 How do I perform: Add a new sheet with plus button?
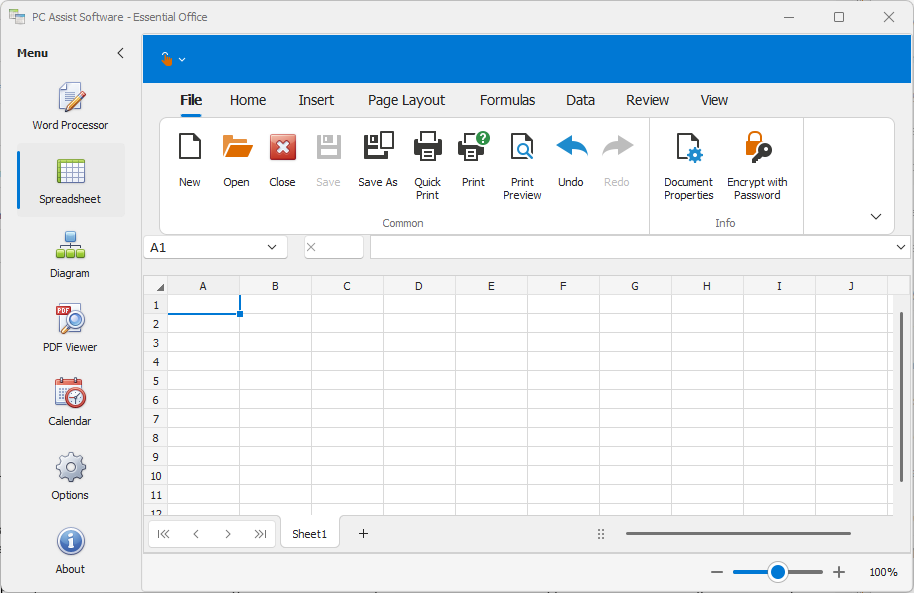point(363,534)
